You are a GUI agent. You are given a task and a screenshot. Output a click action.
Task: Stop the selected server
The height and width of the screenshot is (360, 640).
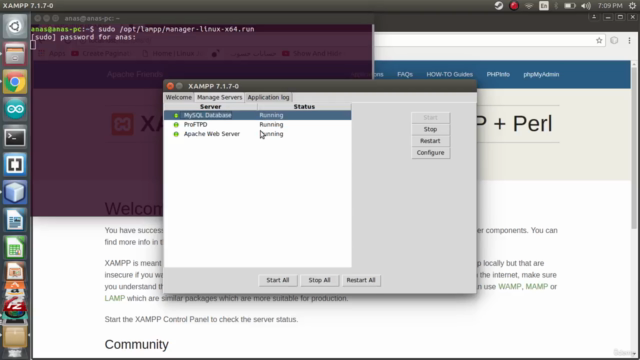(430, 129)
